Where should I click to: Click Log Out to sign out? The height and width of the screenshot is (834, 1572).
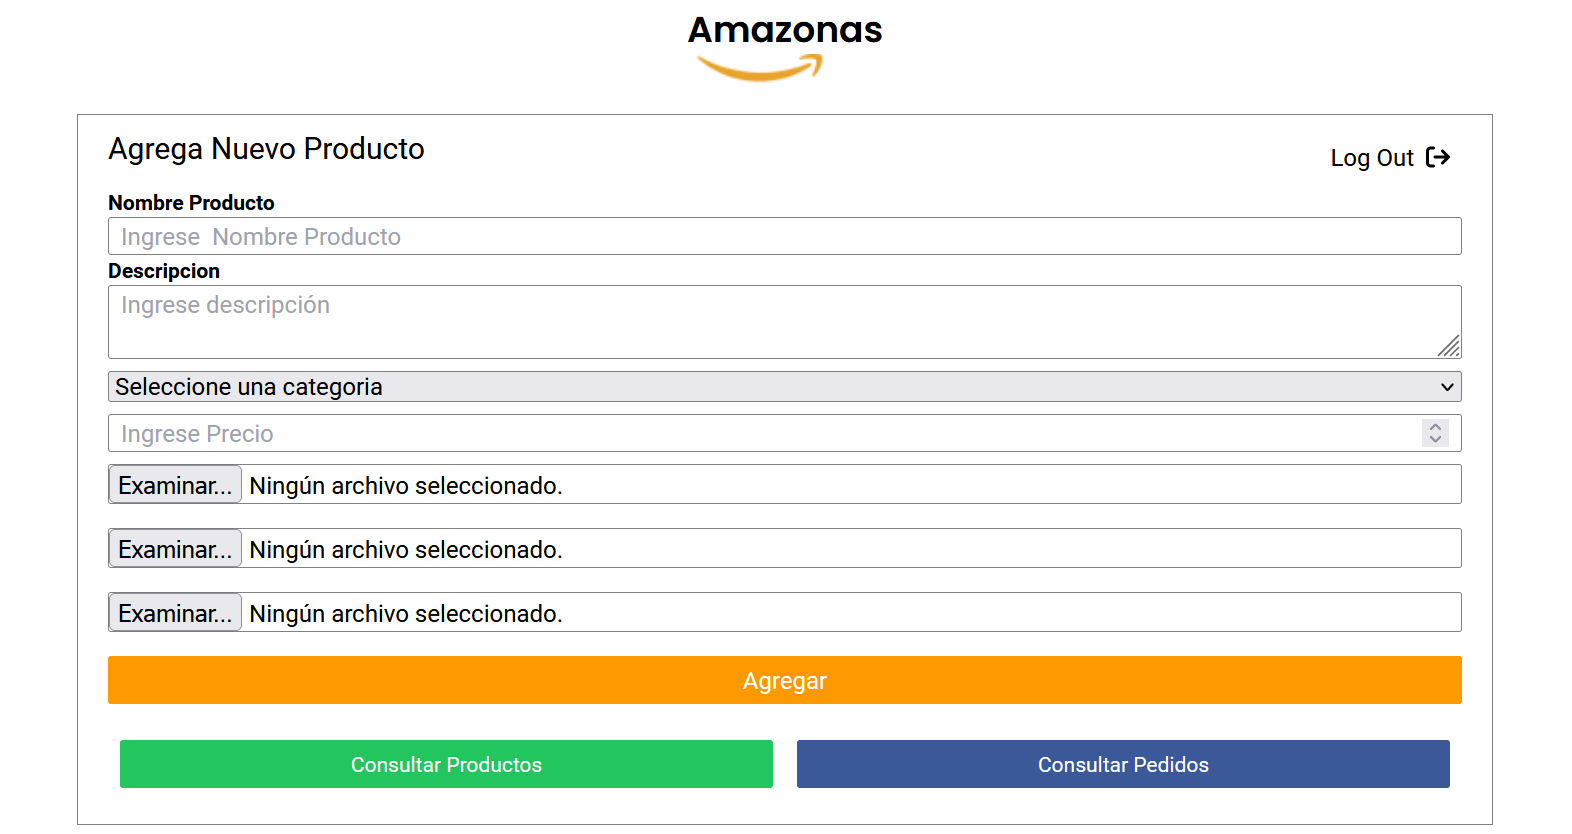[1372, 158]
